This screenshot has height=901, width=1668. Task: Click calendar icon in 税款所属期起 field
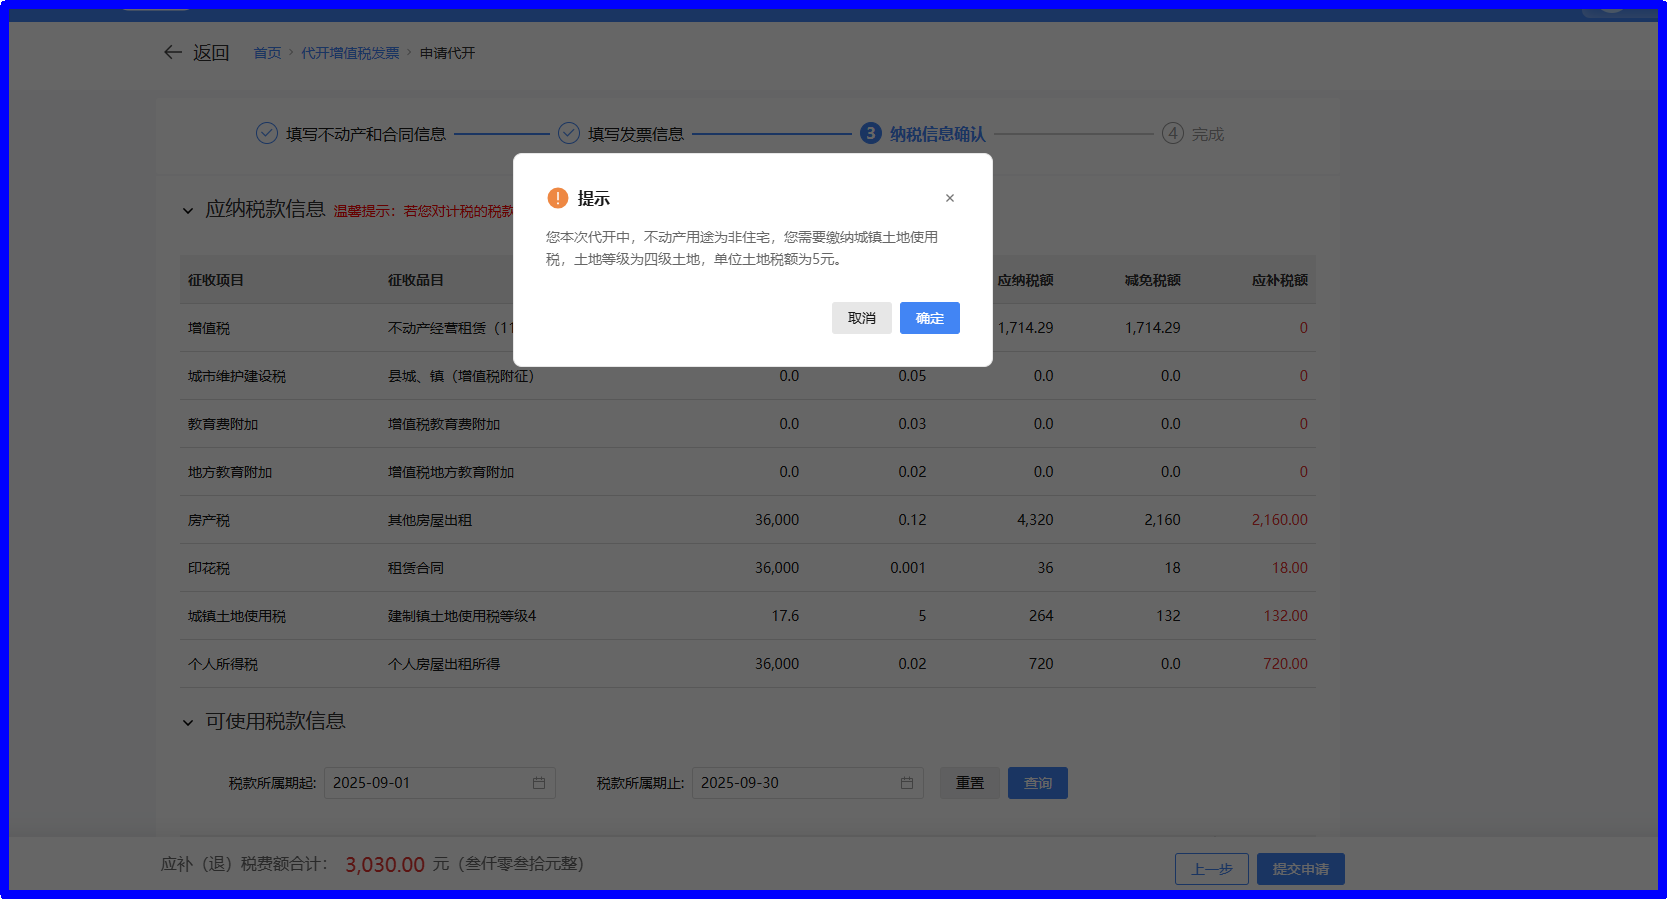click(539, 783)
